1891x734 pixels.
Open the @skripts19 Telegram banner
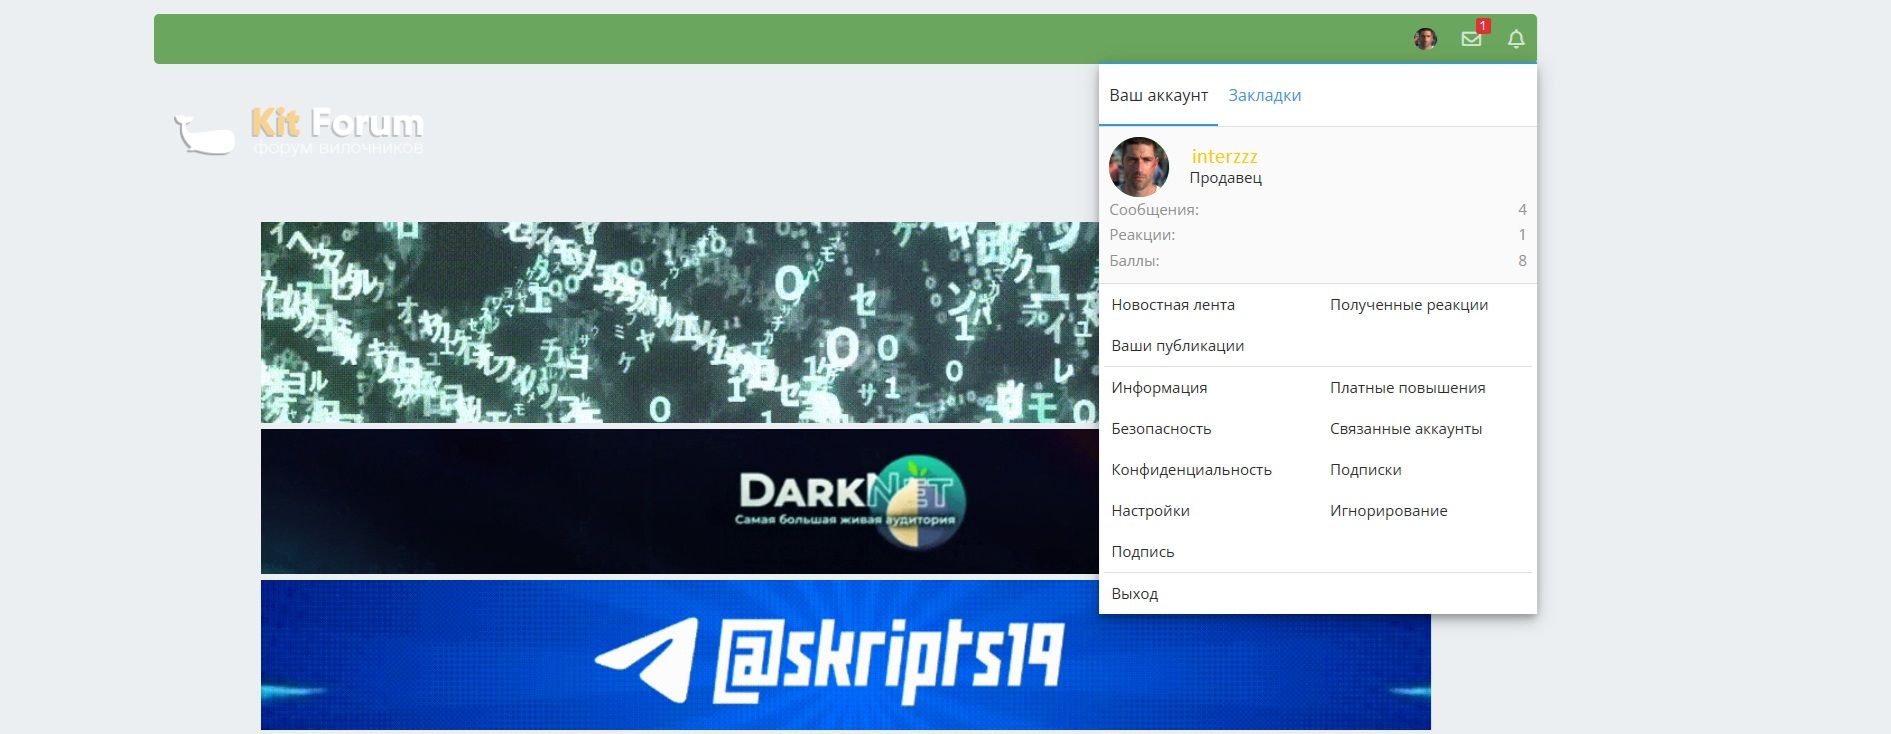point(846,655)
